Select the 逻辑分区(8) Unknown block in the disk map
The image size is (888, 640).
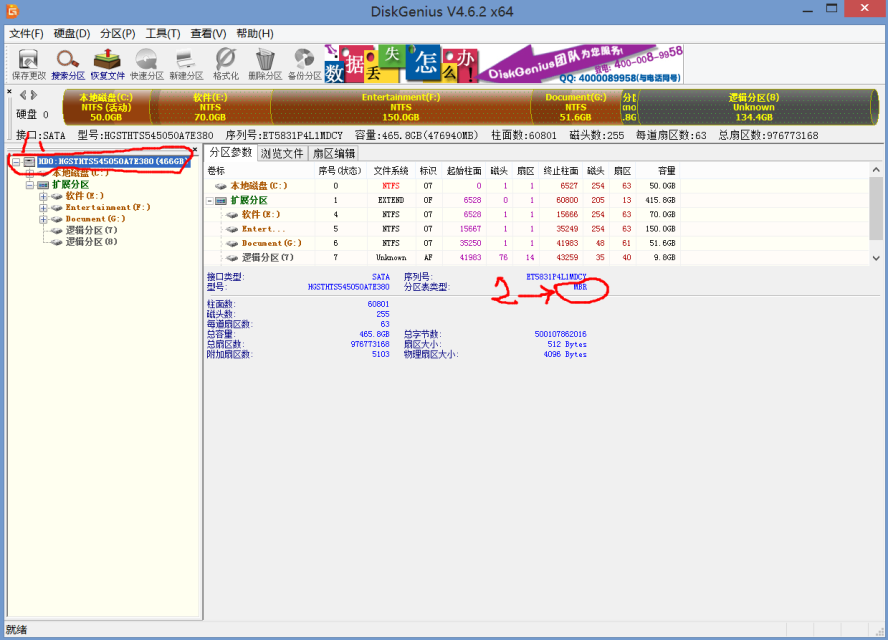754,107
